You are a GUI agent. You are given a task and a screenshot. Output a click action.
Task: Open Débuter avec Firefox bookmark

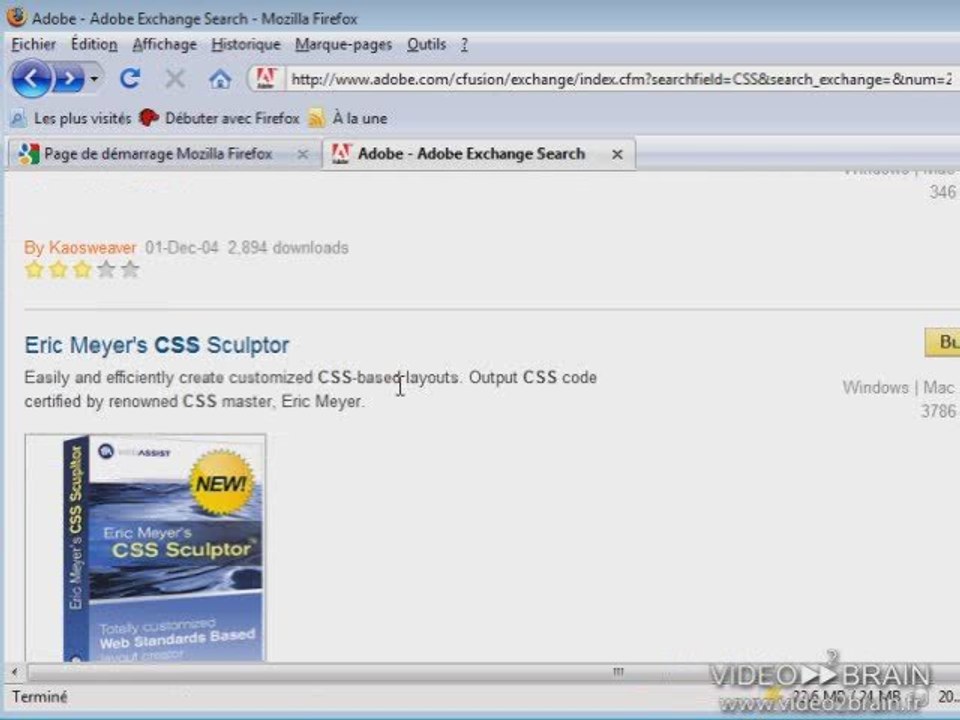pos(219,118)
